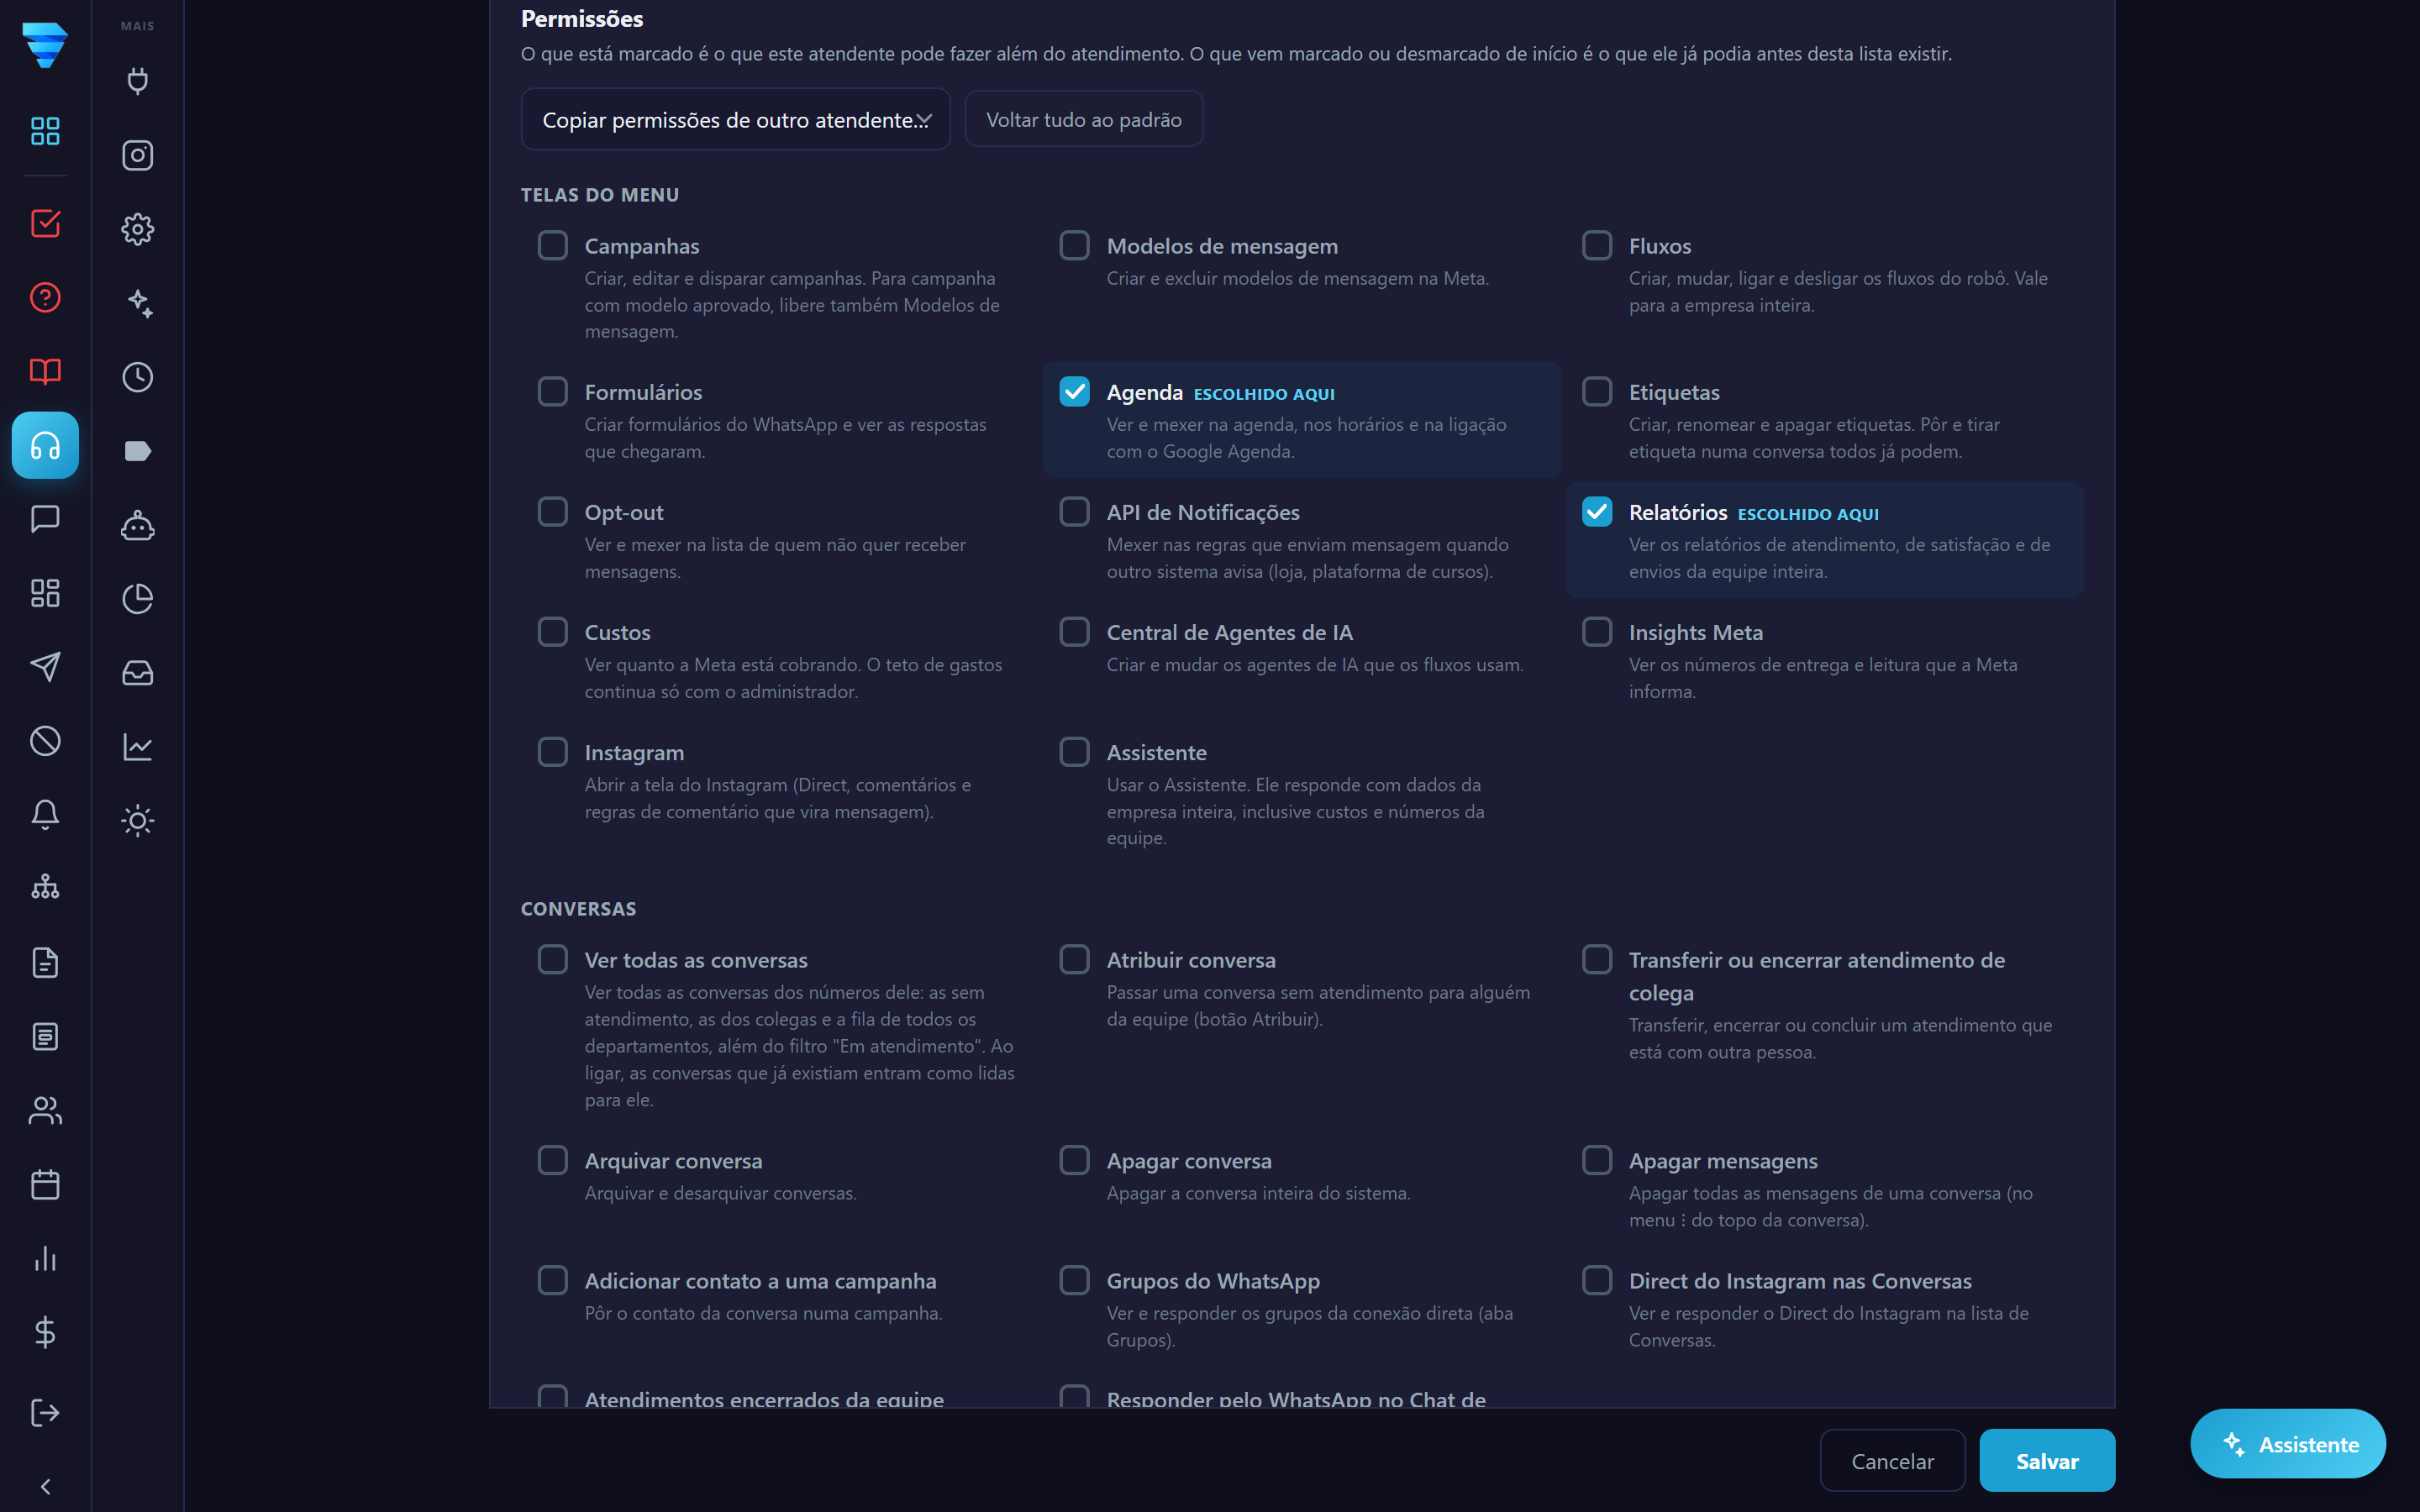Open the floating Assistente button
The image size is (2420, 1512).
click(x=2288, y=1443)
